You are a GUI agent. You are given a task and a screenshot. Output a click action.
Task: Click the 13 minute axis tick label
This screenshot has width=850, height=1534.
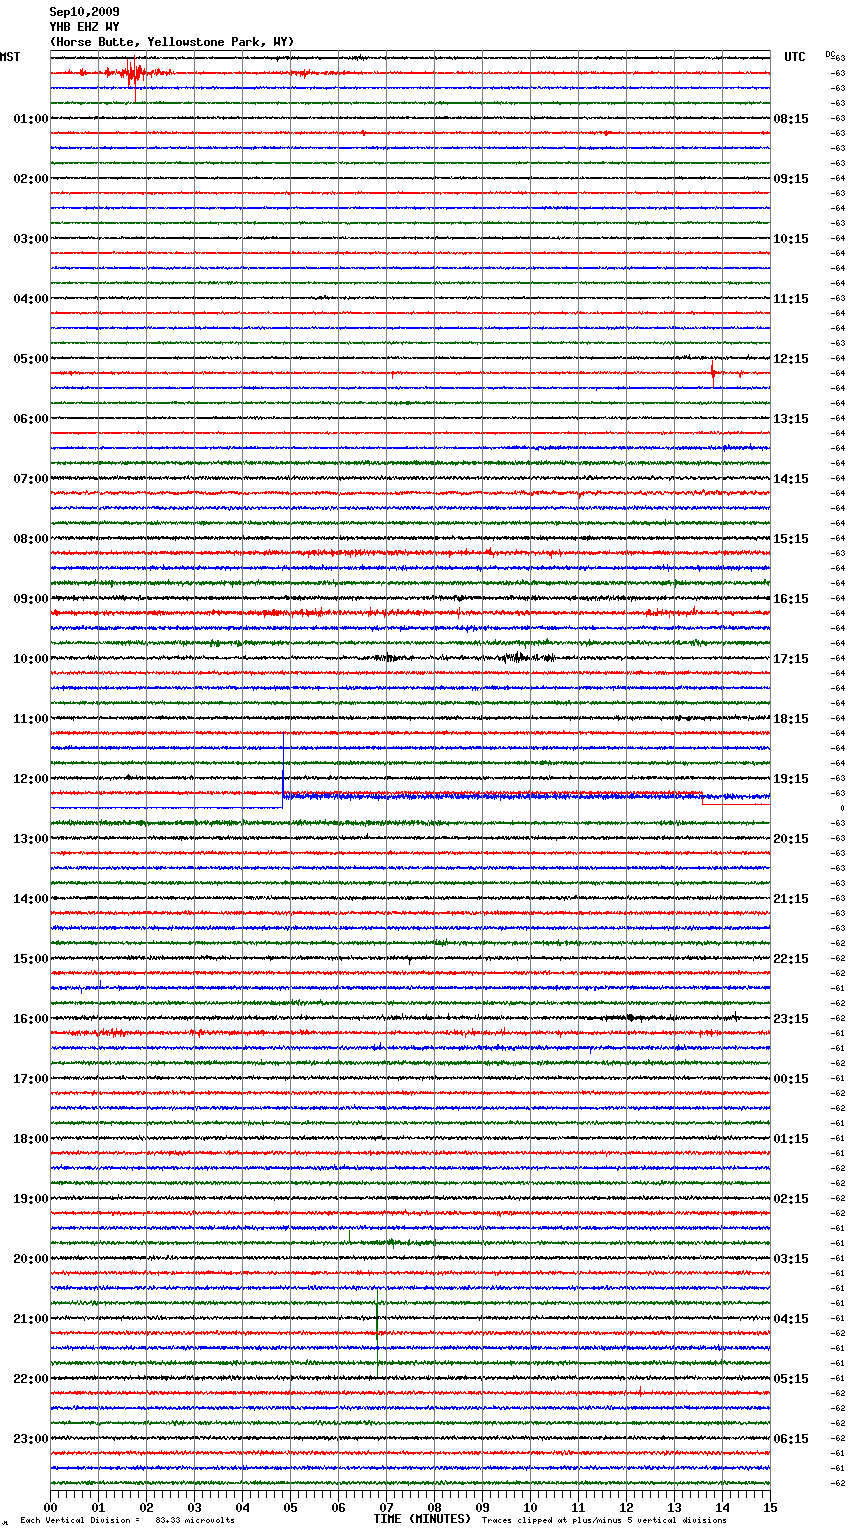click(674, 1507)
